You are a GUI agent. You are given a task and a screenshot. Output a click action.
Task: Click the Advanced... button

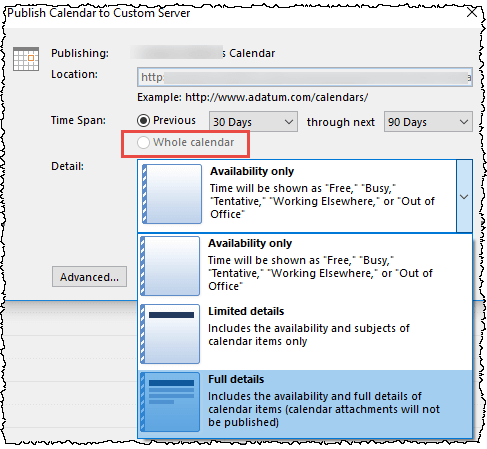pyautogui.click(x=89, y=277)
